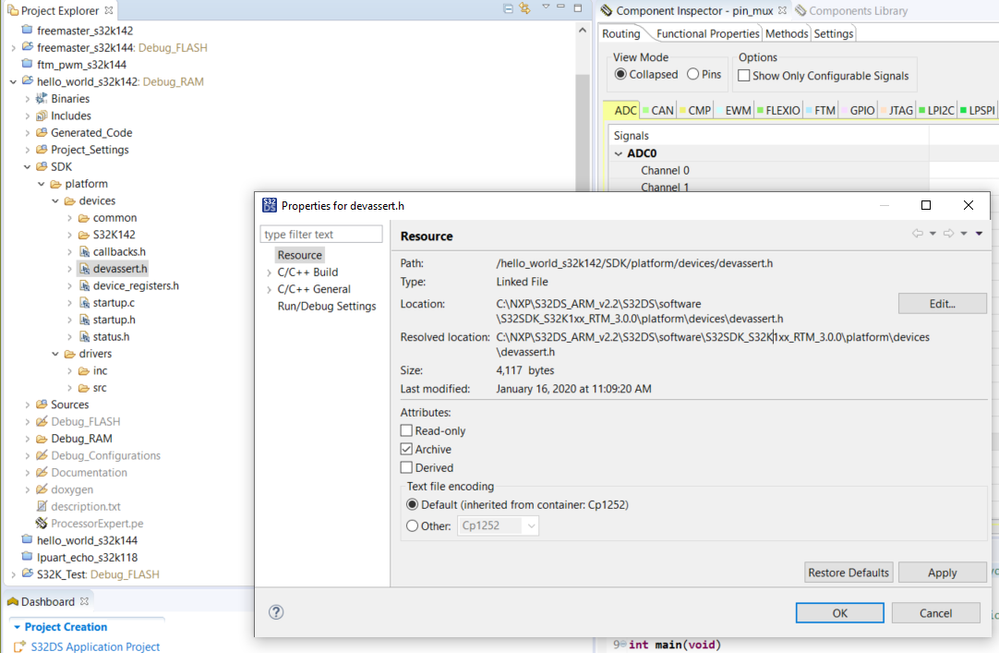Viewport: 999px width, 653px height.
Task: Select startup.c file icon
Action: [84, 303]
